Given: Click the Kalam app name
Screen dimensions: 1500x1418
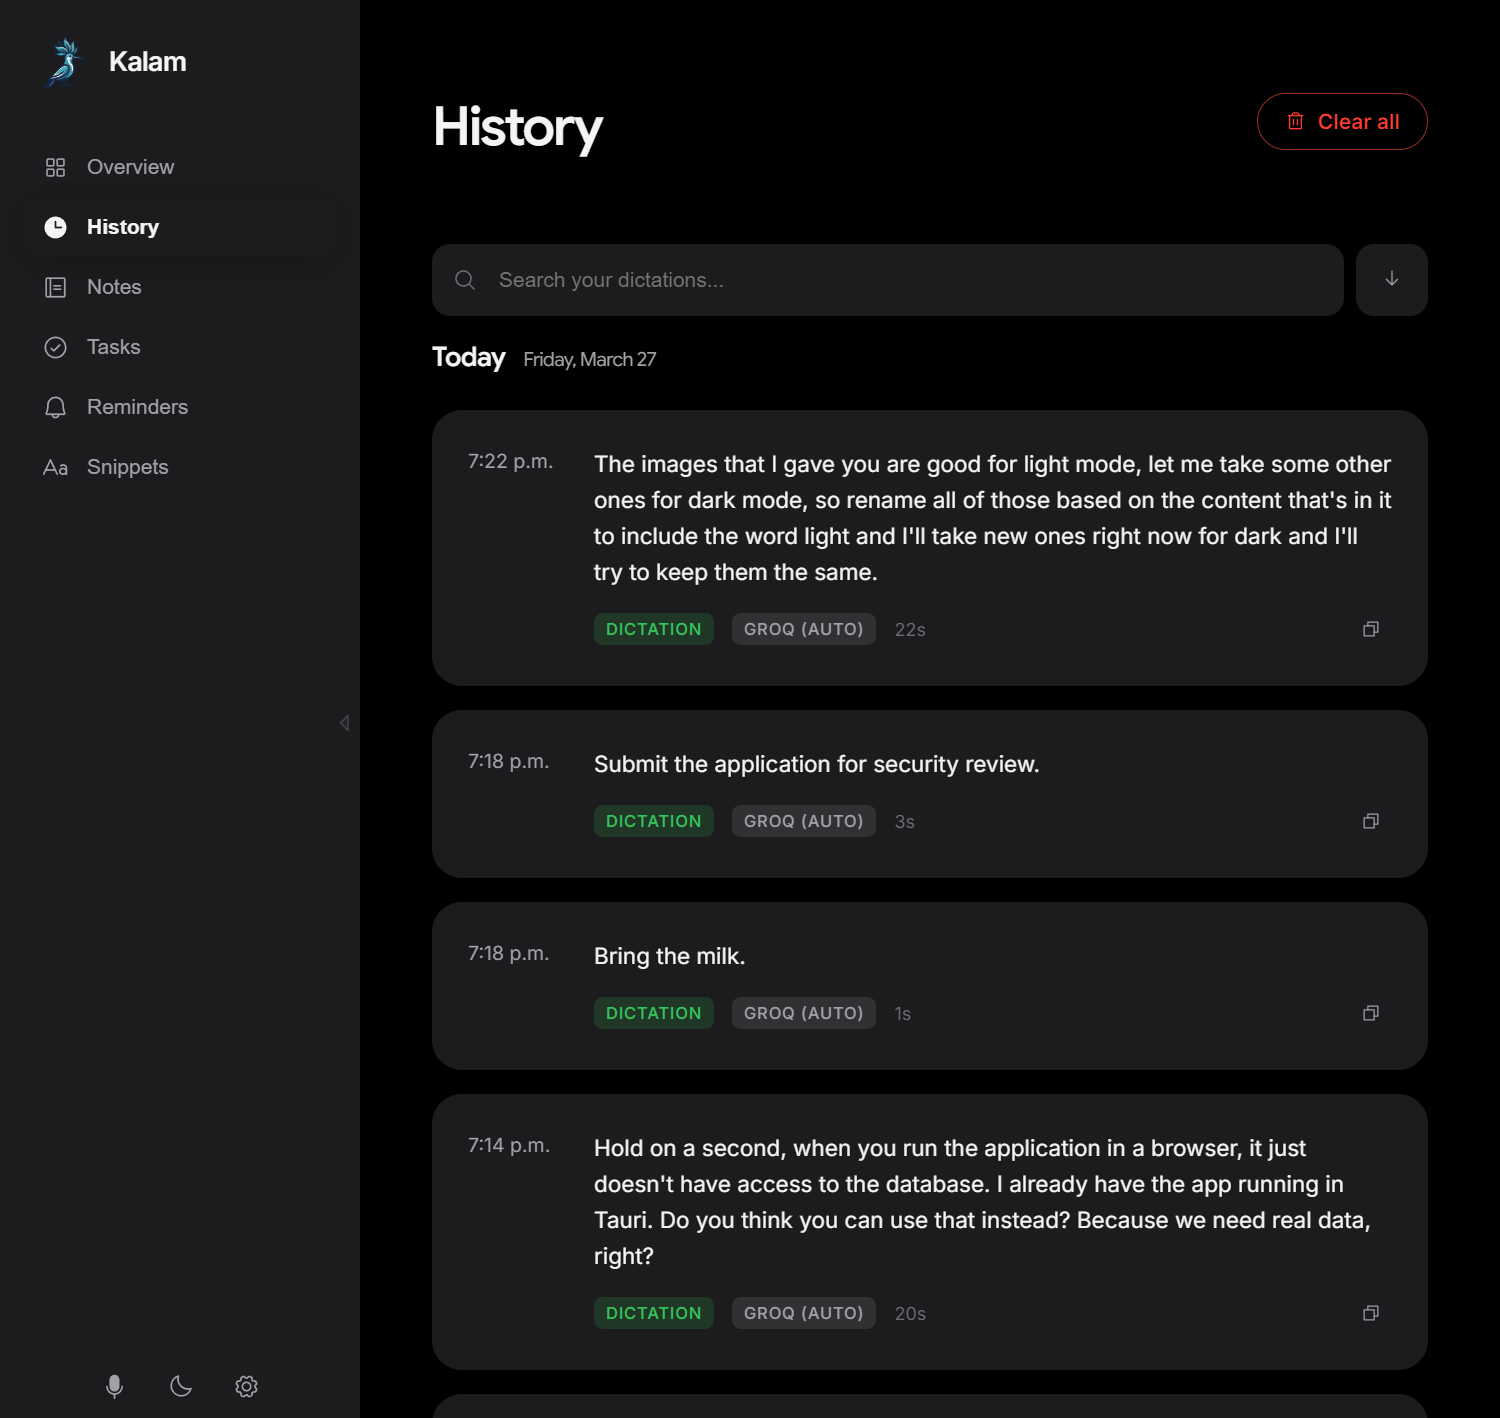Looking at the screenshot, I should (148, 62).
